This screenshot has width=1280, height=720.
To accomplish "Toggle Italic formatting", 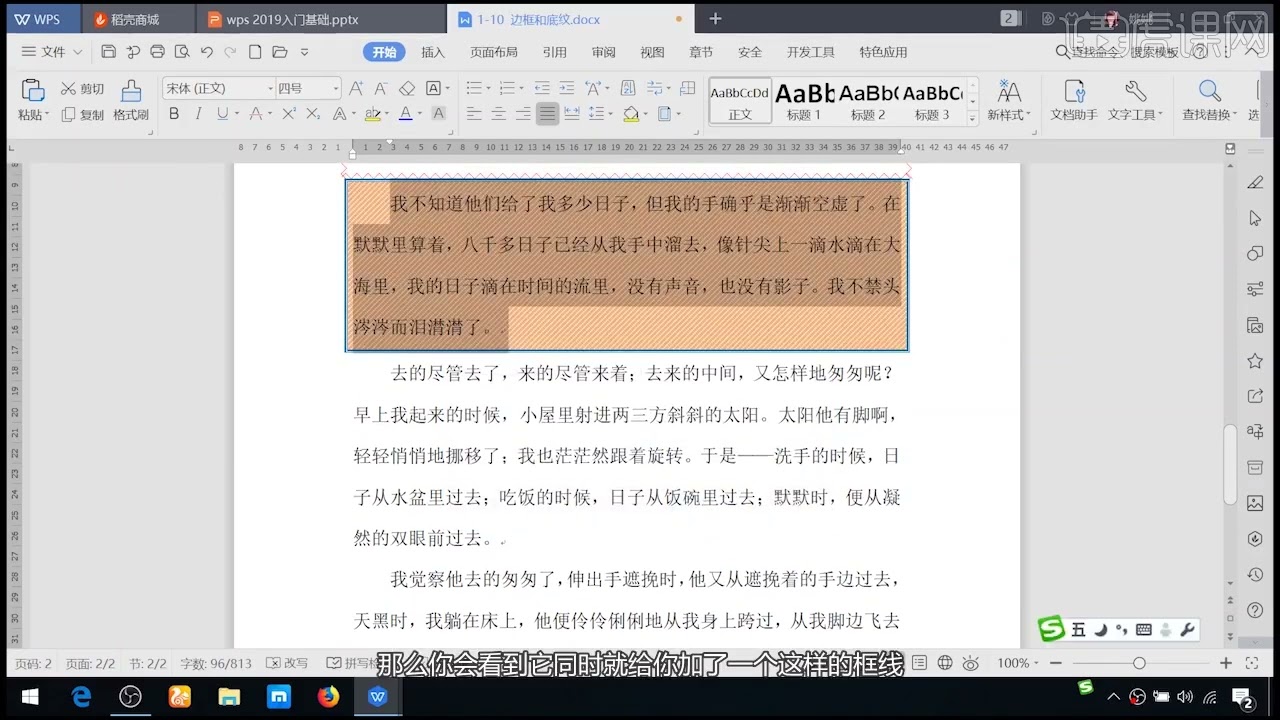I will [198, 114].
